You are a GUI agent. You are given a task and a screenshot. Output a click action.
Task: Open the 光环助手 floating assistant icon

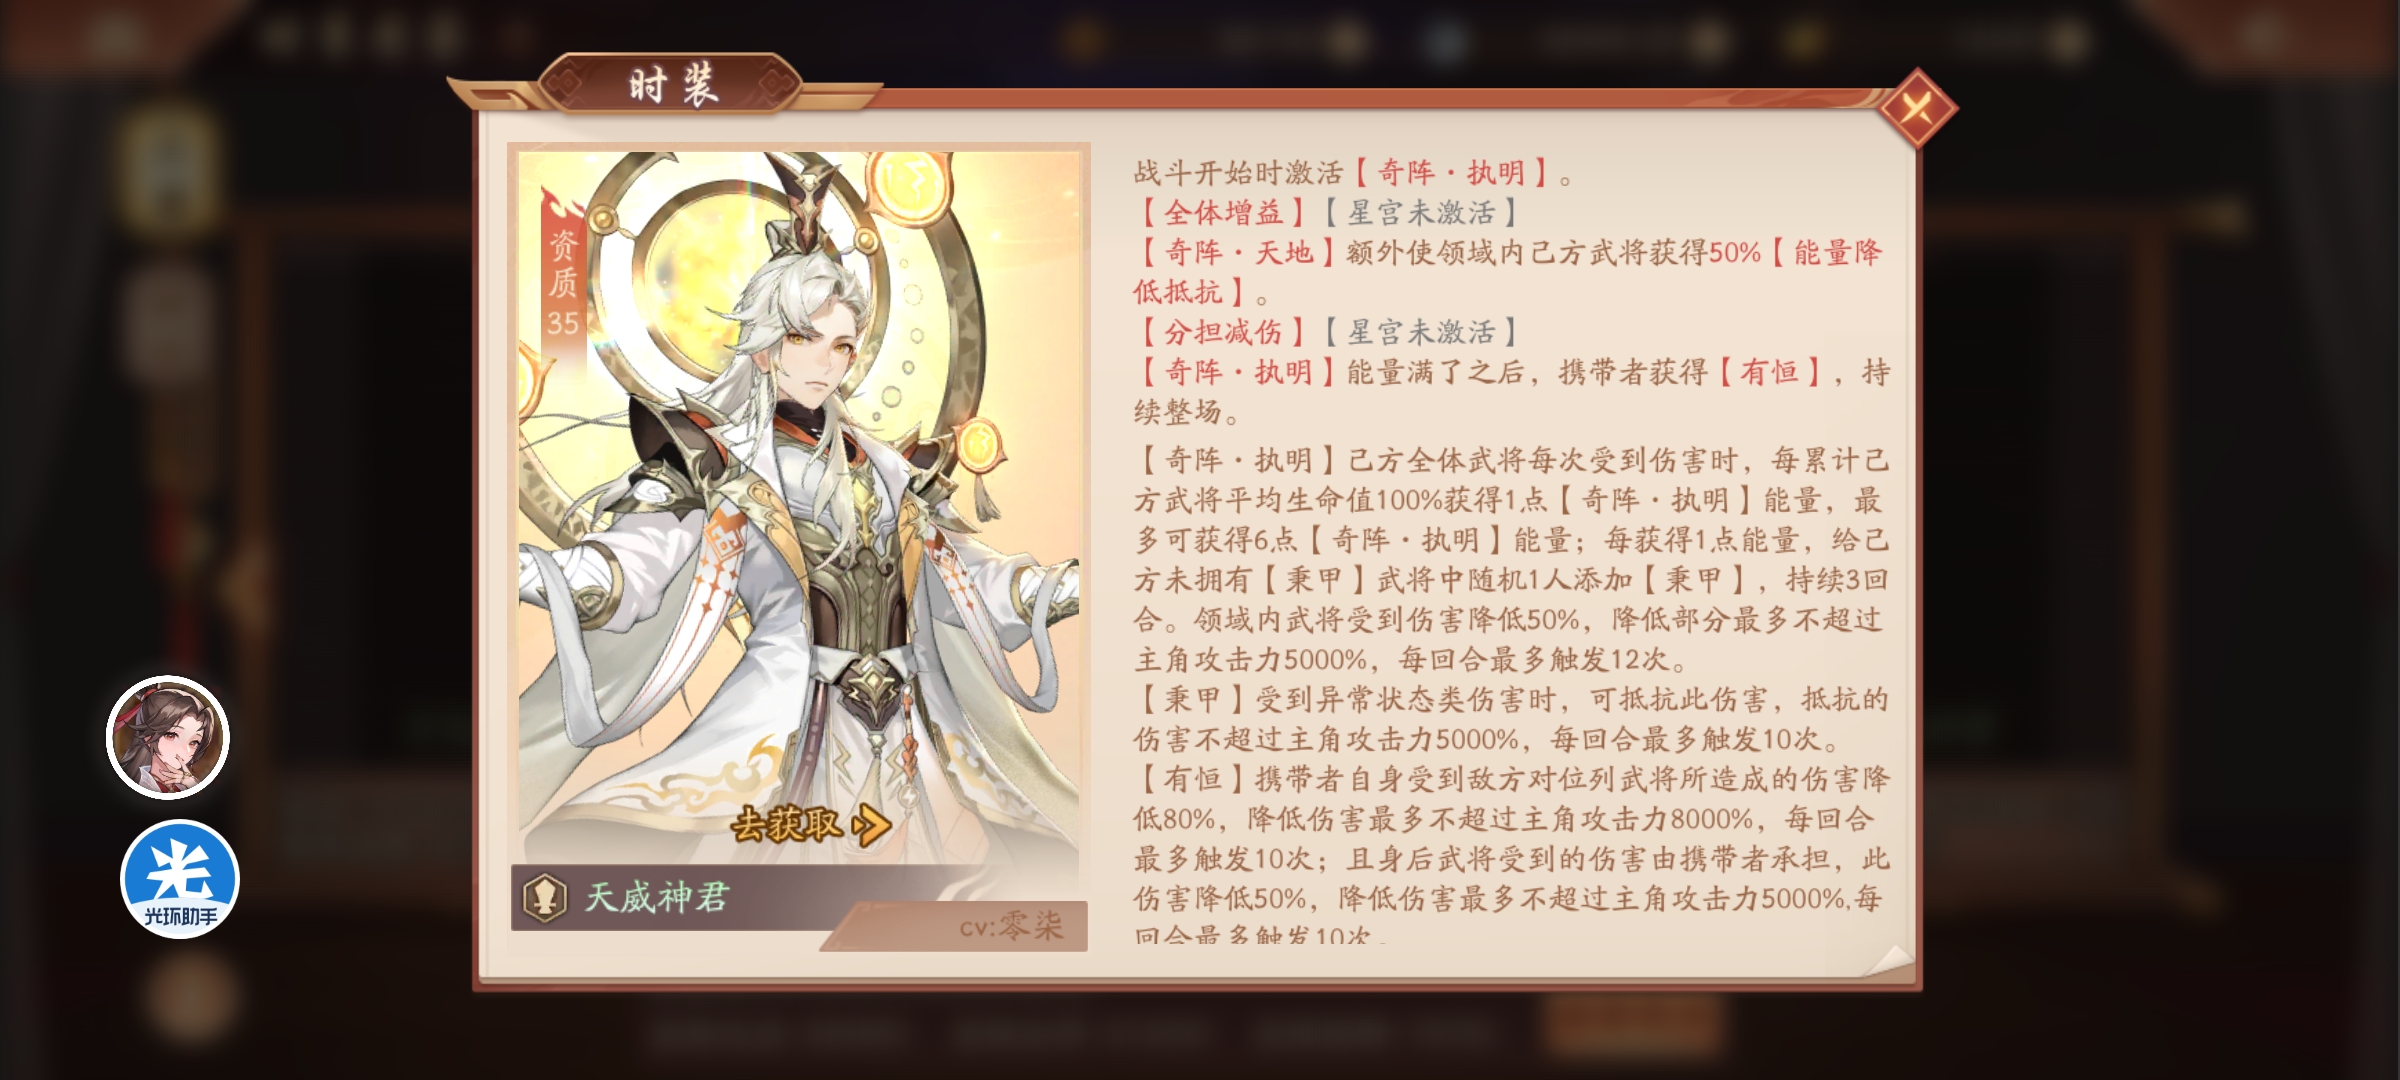[x=180, y=879]
